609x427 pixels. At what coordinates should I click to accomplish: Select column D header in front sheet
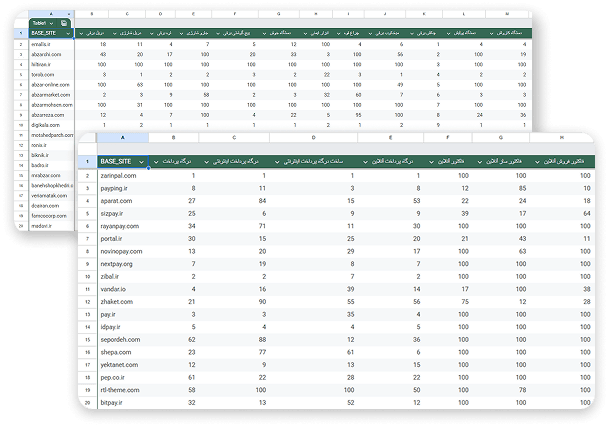click(313, 138)
